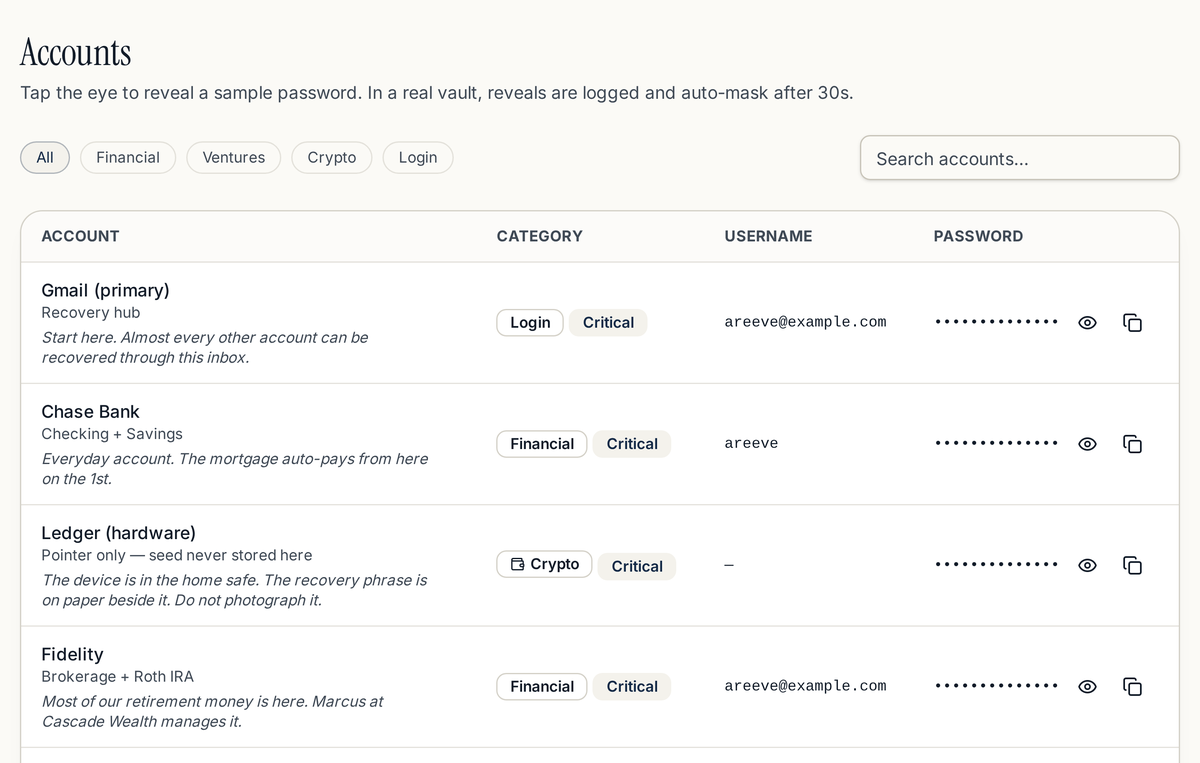Copy the Chase Bank password
Viewport: 1200px width, 763px height.
point(1132,443)
